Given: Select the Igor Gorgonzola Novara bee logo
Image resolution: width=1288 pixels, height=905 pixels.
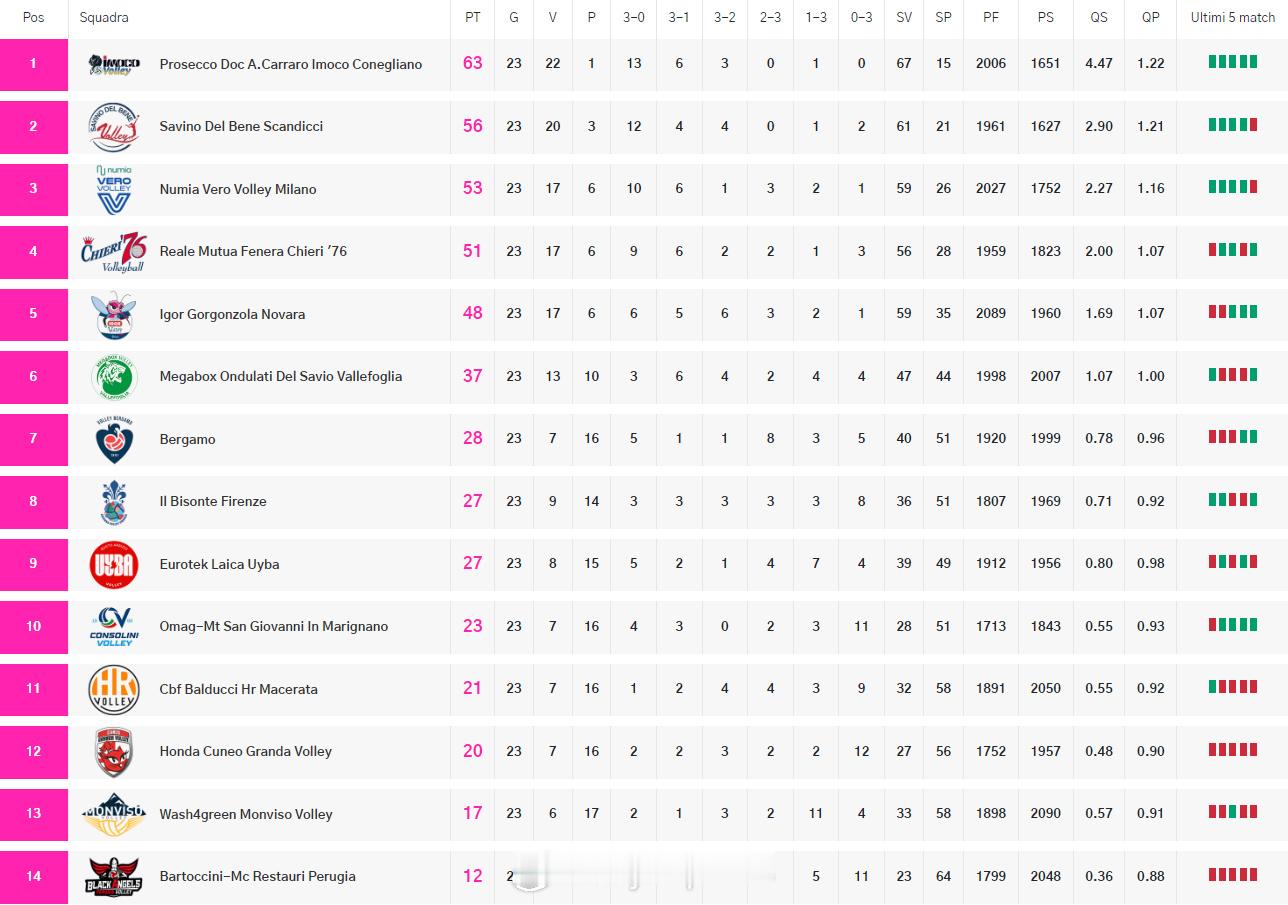Looking at the screenshot, I should coord(114,314).
